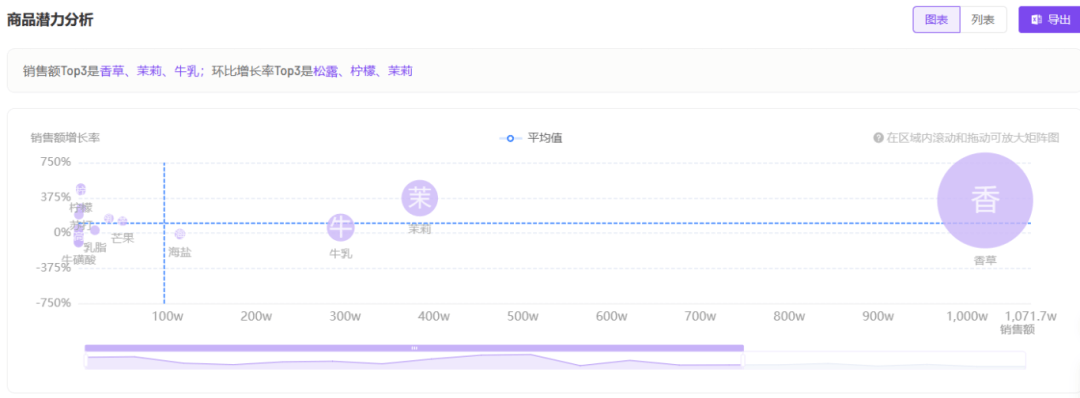Screen dimensions: 1080x398
Task: Click the 牛乳 bubble marker
Action: coord(340,227)
